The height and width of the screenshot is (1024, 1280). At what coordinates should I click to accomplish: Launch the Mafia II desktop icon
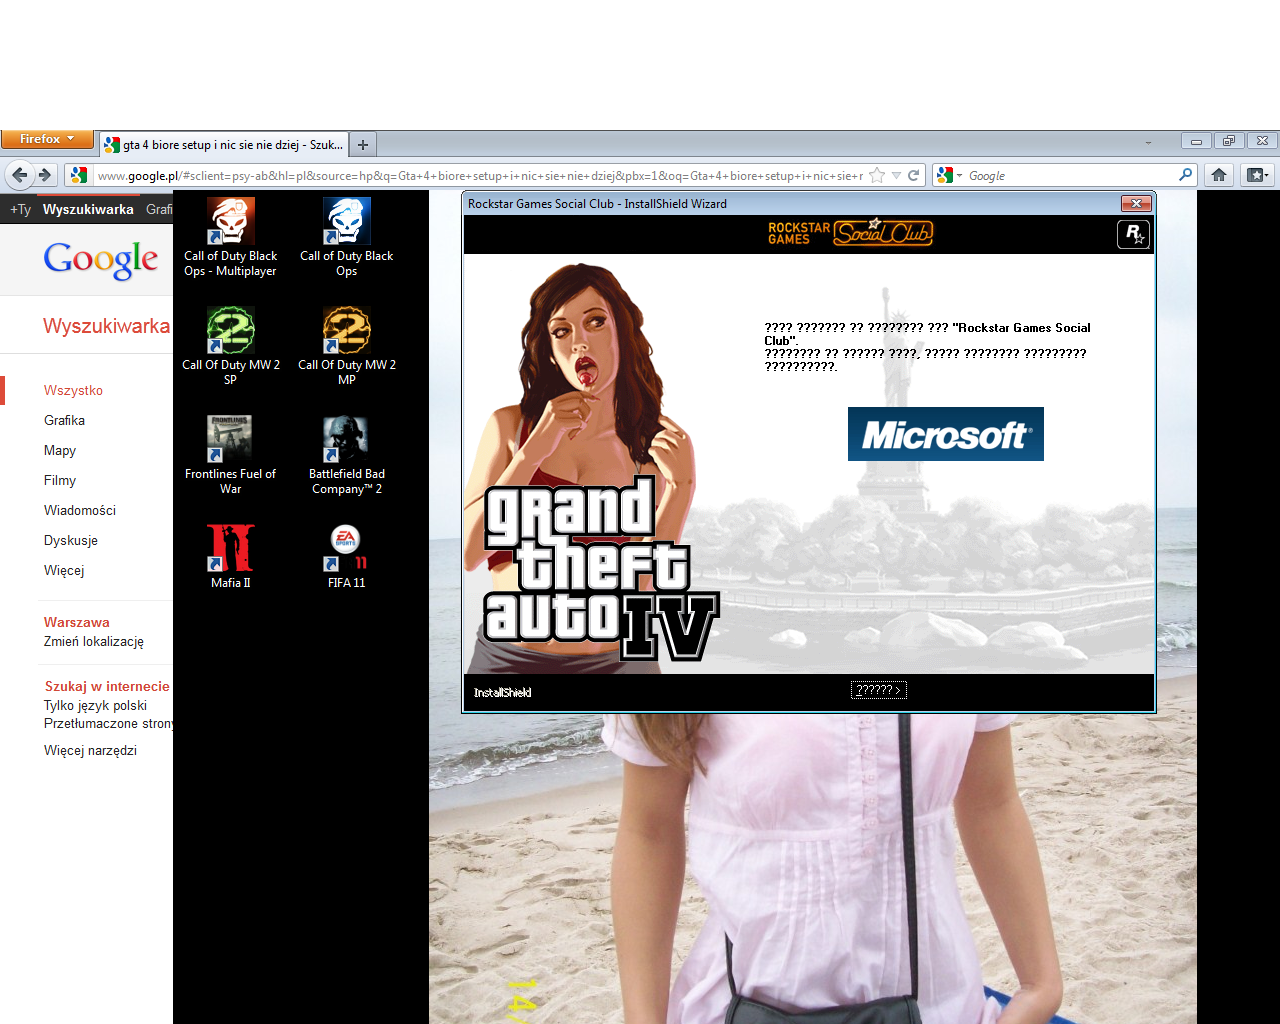pos(231,556)
